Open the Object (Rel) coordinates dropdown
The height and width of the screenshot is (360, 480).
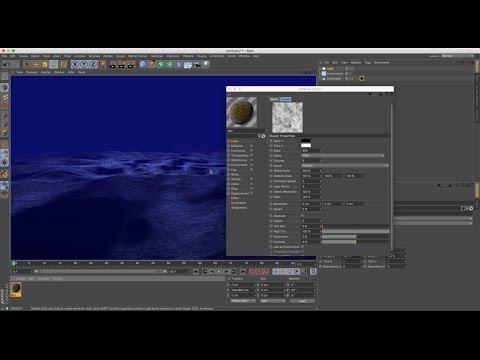[243, 301]
